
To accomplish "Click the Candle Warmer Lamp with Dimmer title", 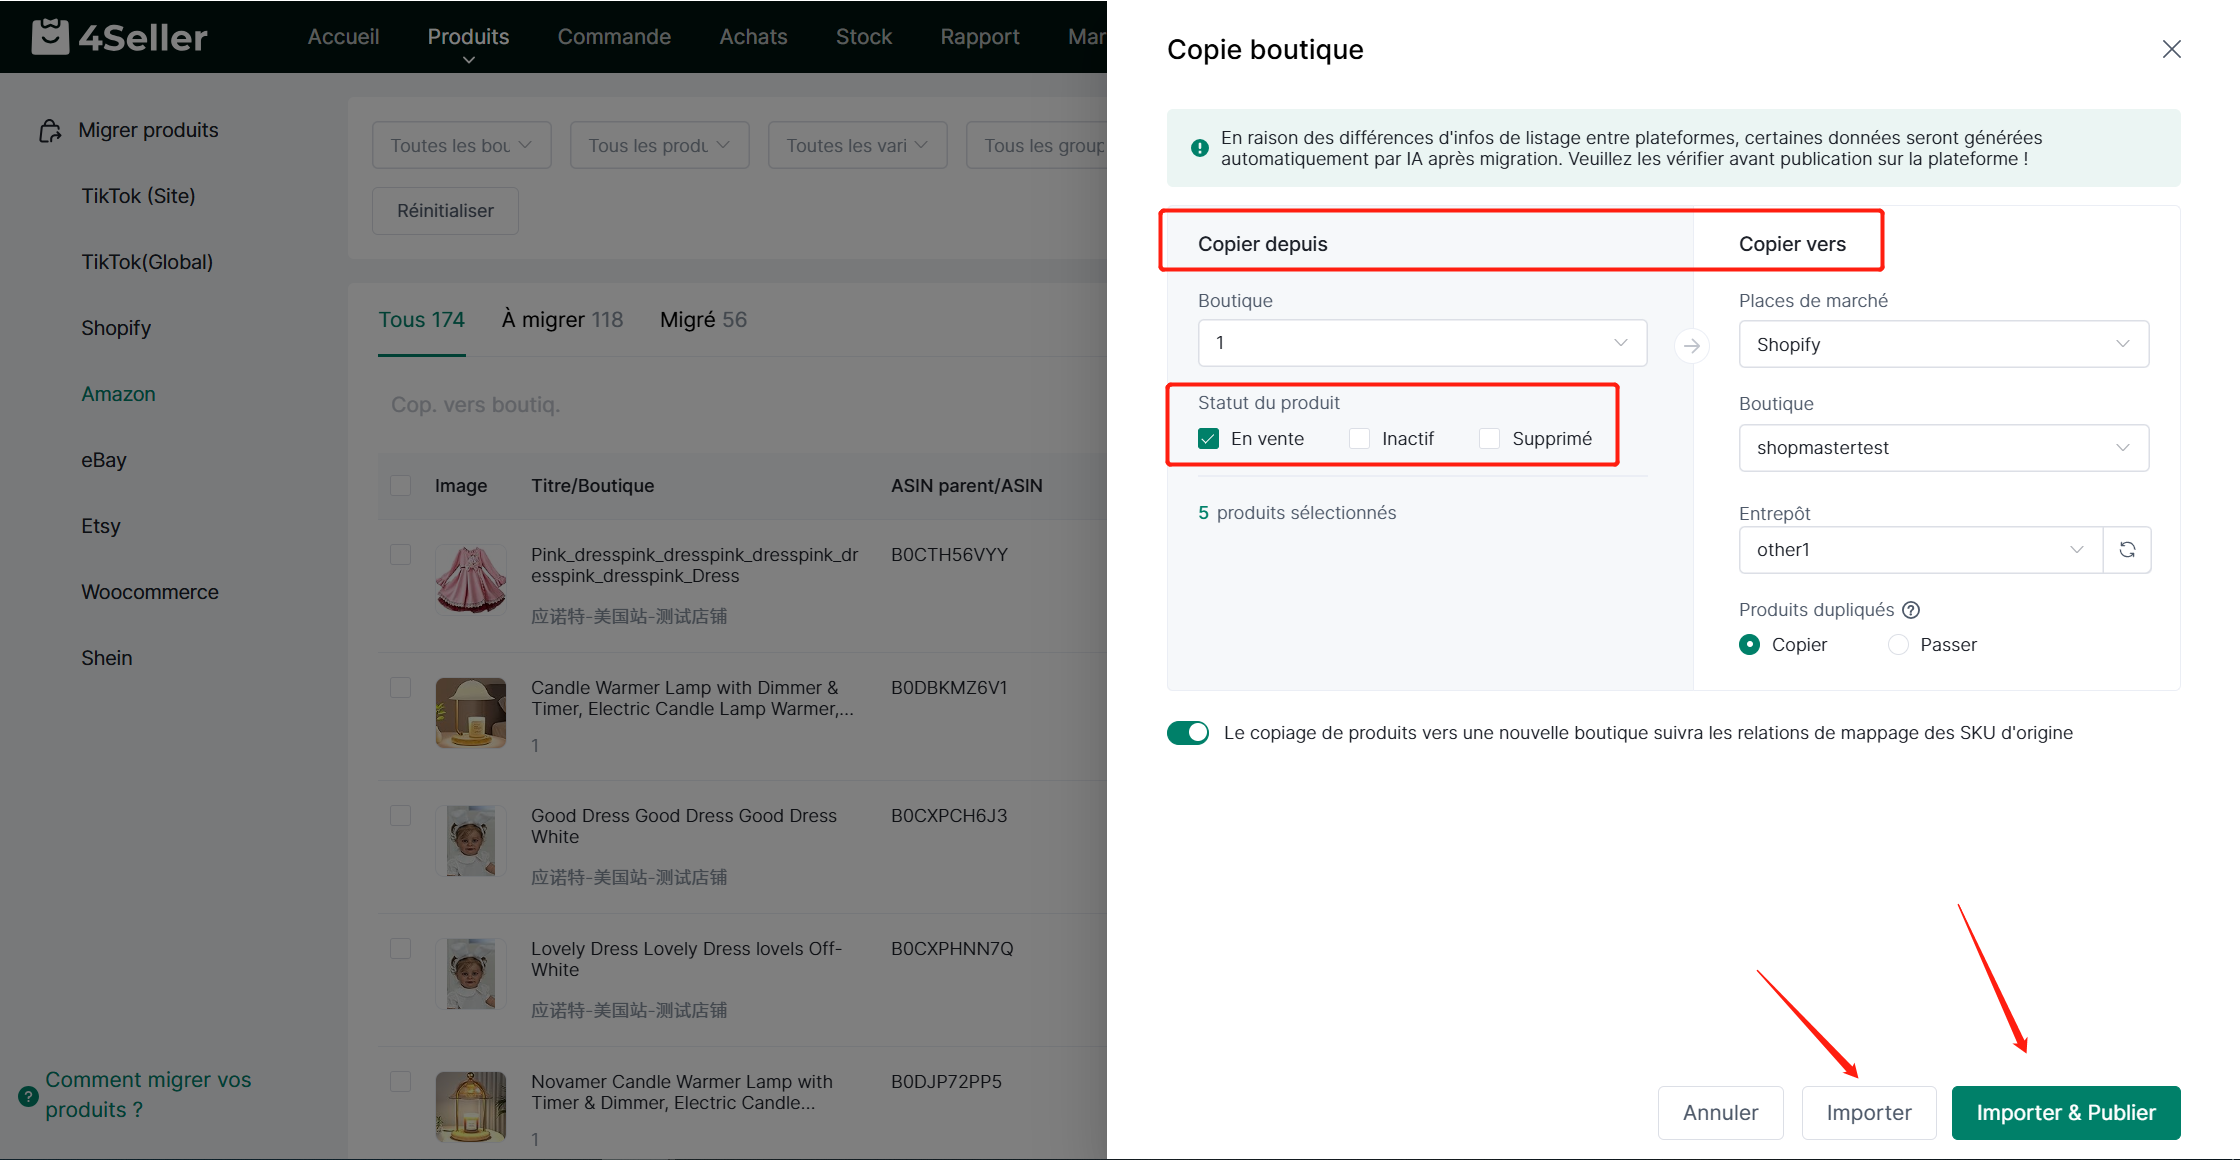I will click(x=692, y=698).
